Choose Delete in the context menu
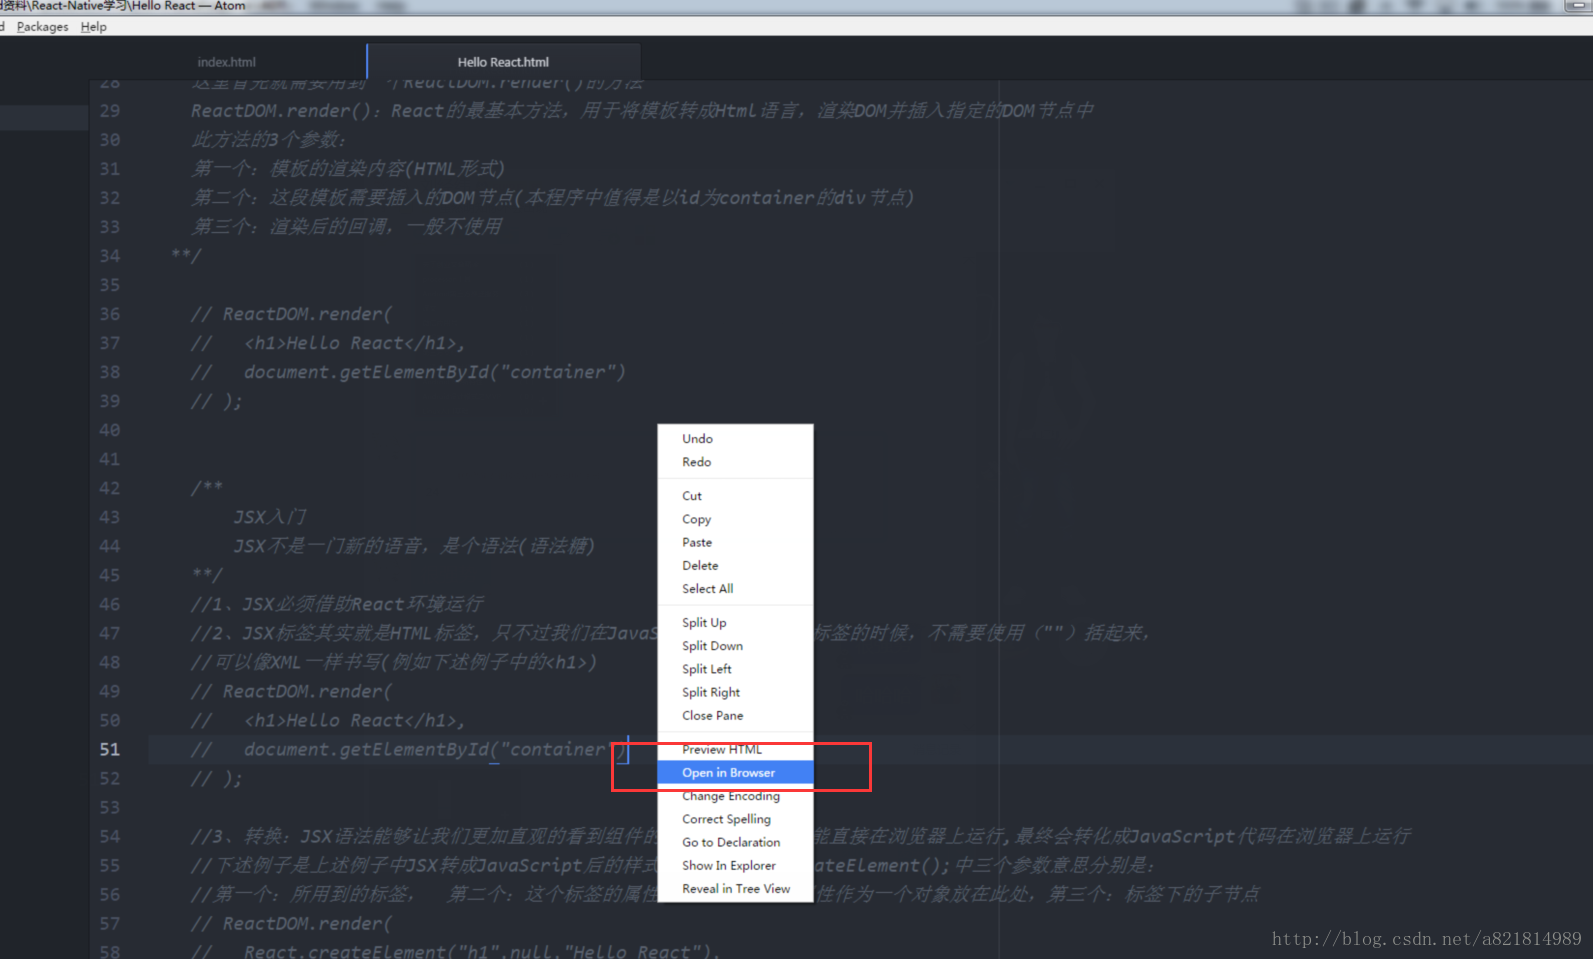 coord(735,565)
